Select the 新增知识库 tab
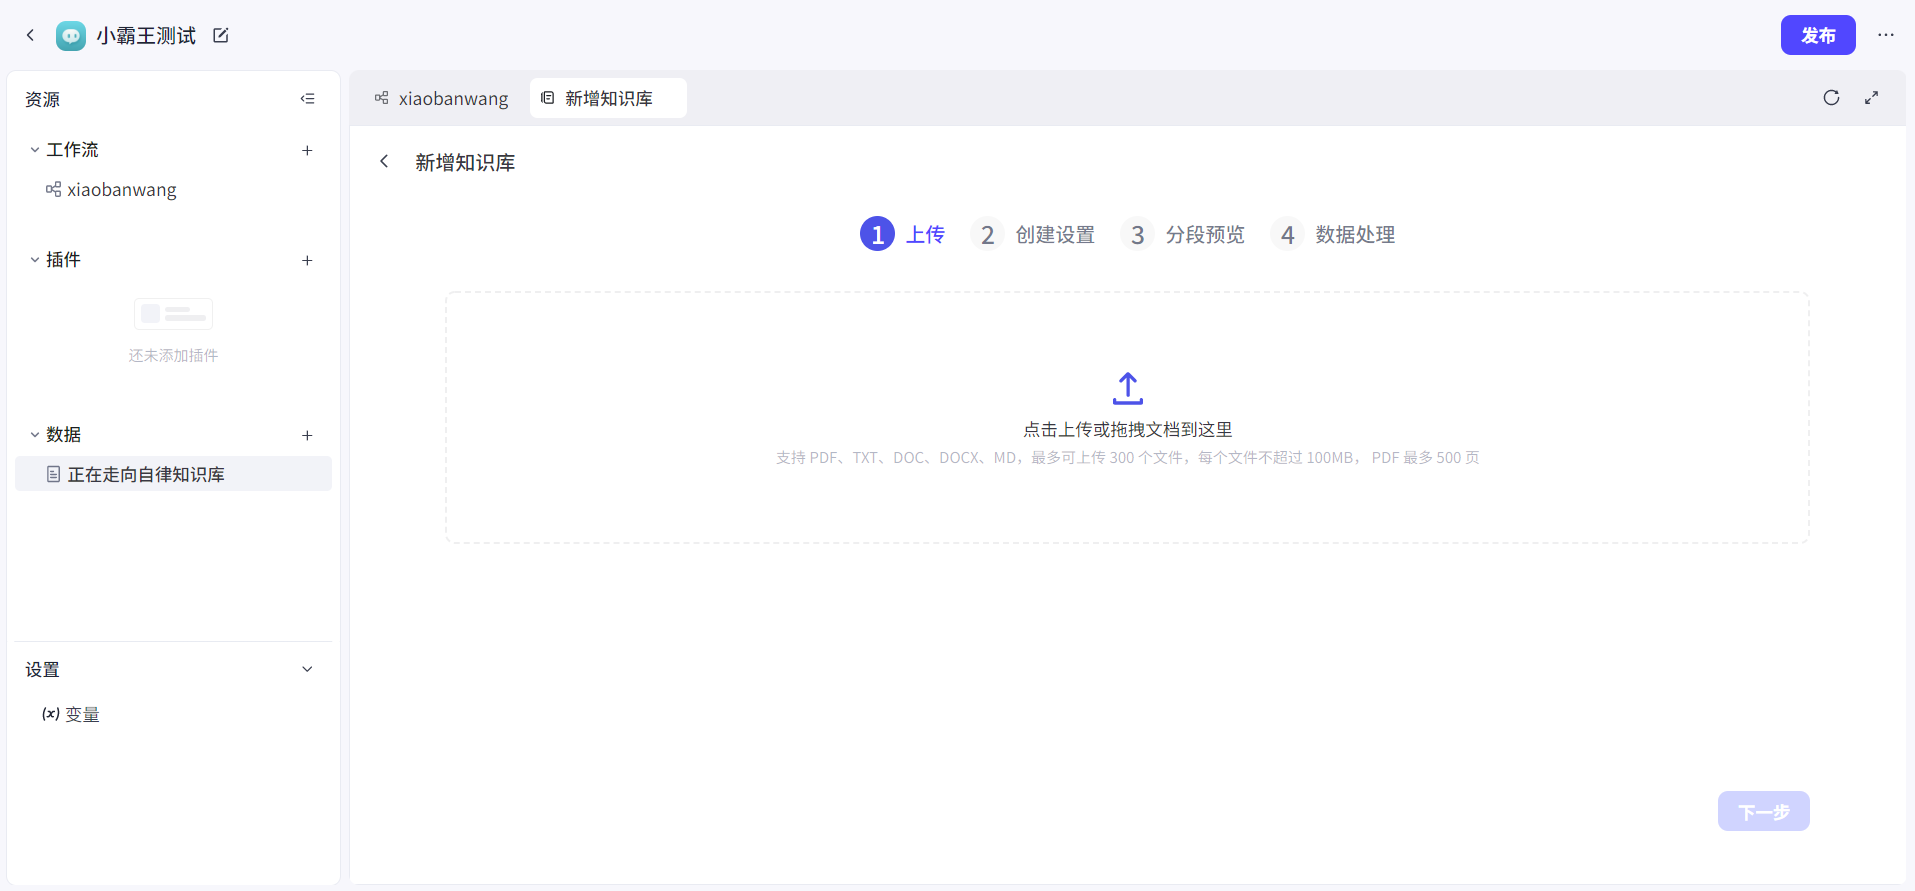The width and height of the screenshot is (1915, 891). pyautogui.click(x=607, y=99)
